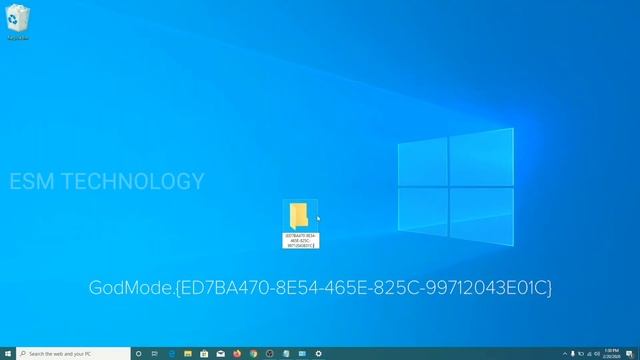Viewport: 640px width, 360px height.
Task: Open Action Center notifications icon
Action: 629,354
